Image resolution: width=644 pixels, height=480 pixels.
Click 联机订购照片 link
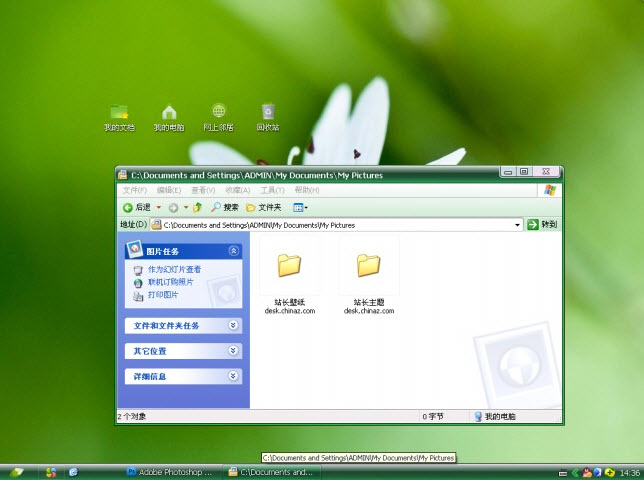tap(170, 282)
